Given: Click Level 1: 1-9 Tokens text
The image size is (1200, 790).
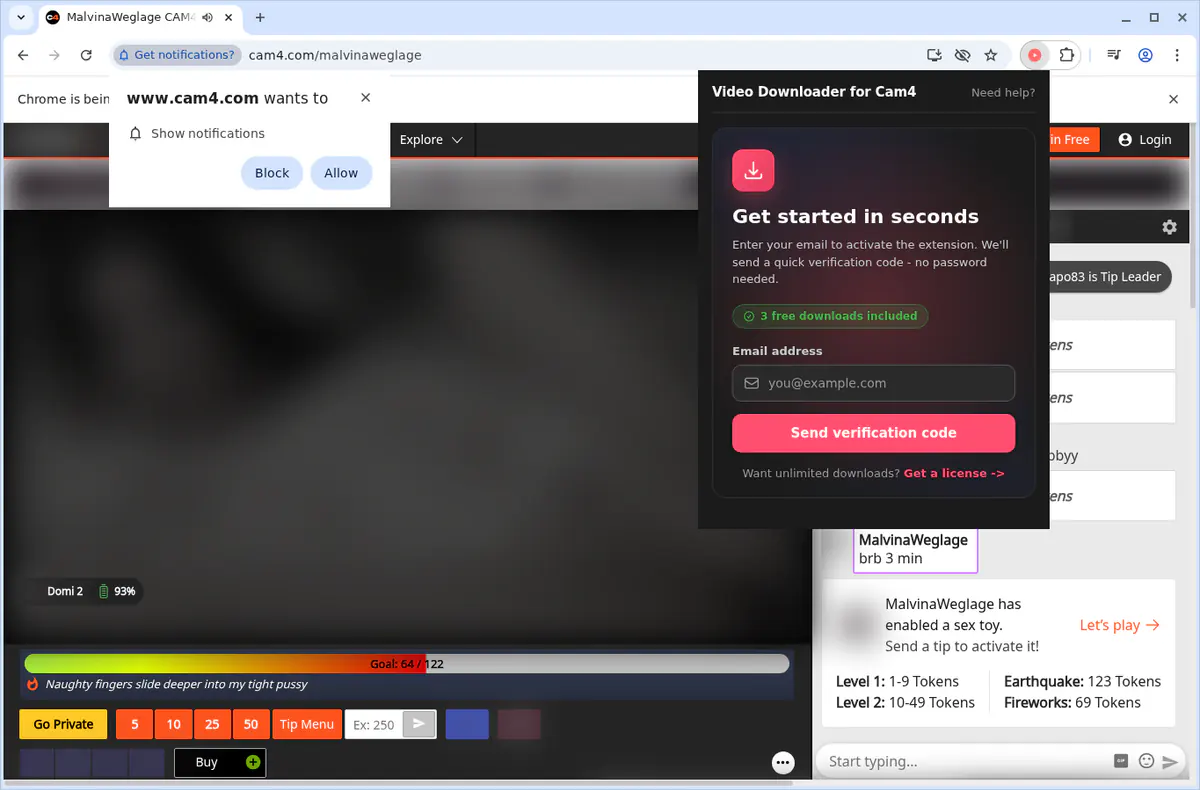Looking at the screenshot, I should click(x=897, y=681).
